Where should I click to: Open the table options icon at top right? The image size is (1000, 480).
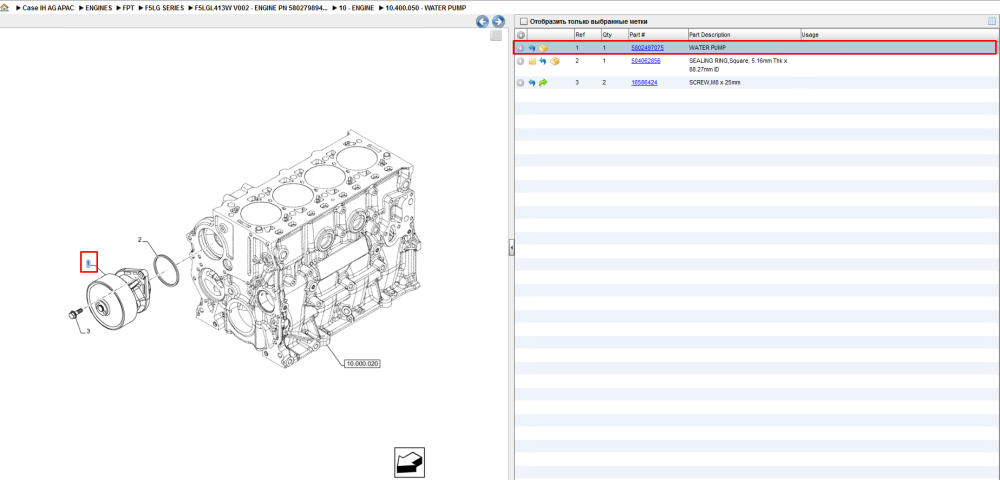coord(991,21)
